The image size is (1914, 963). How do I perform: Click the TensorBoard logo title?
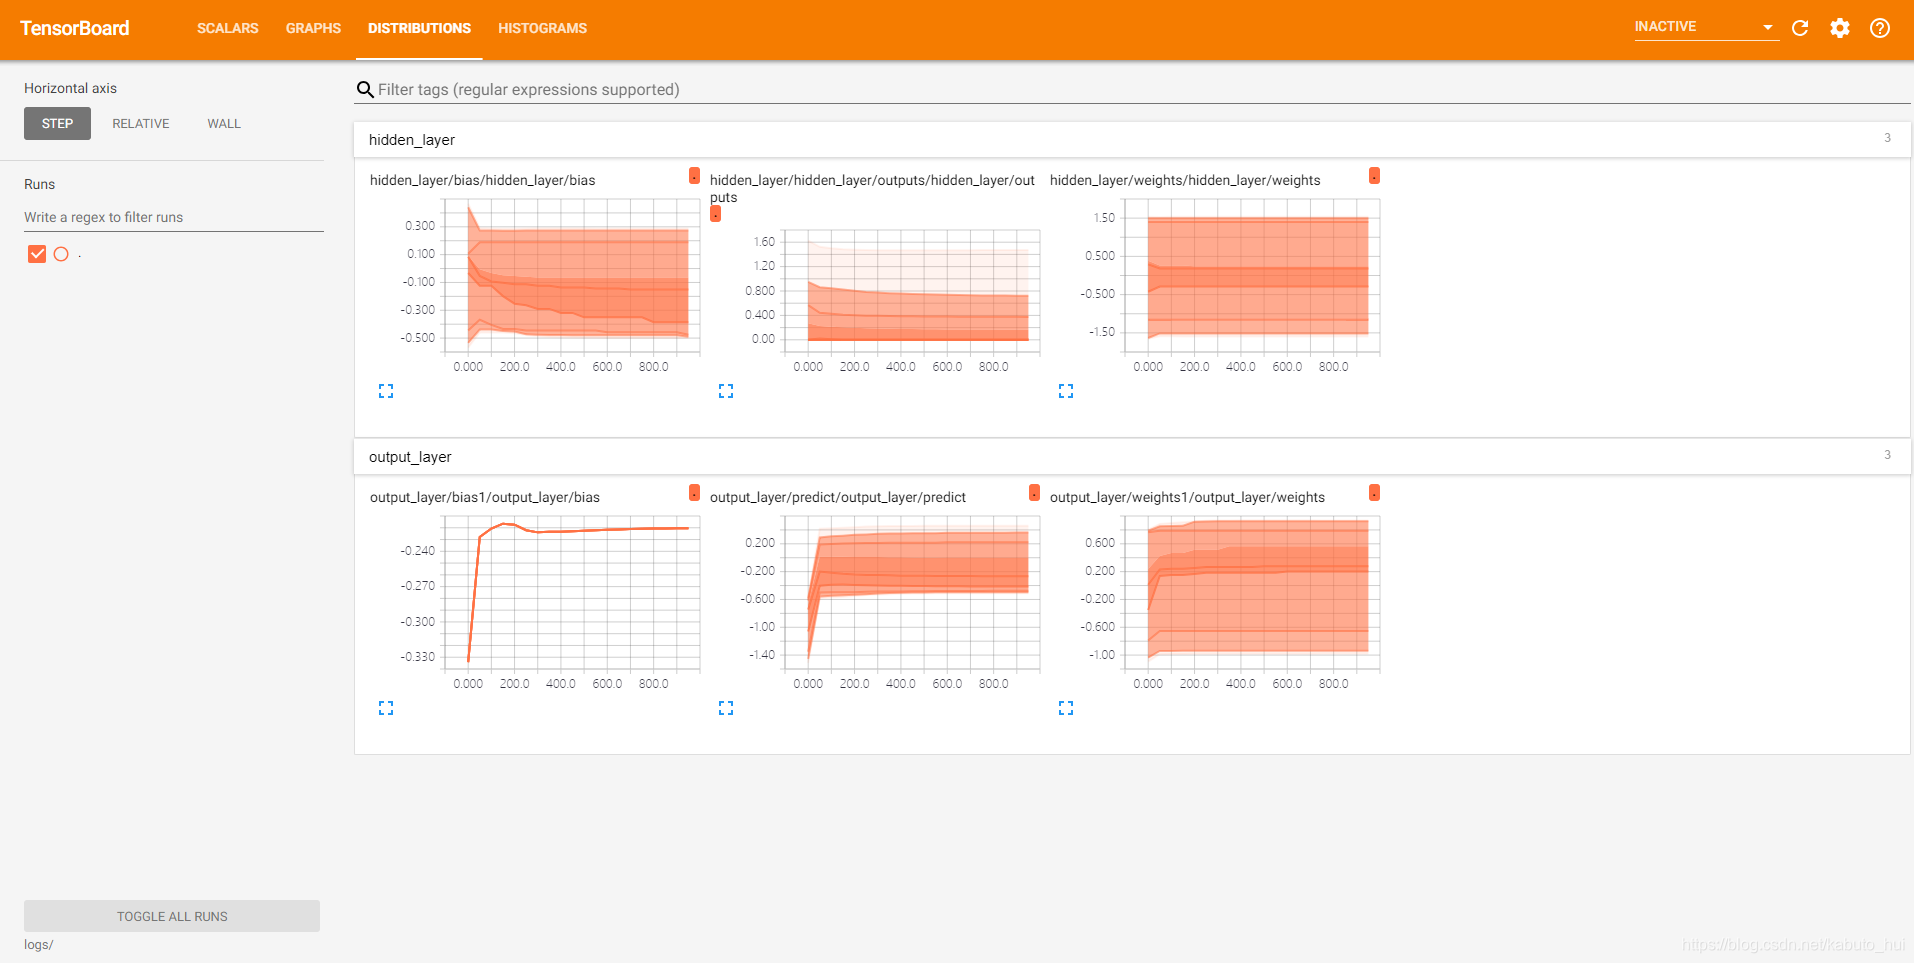coord(75,28)
